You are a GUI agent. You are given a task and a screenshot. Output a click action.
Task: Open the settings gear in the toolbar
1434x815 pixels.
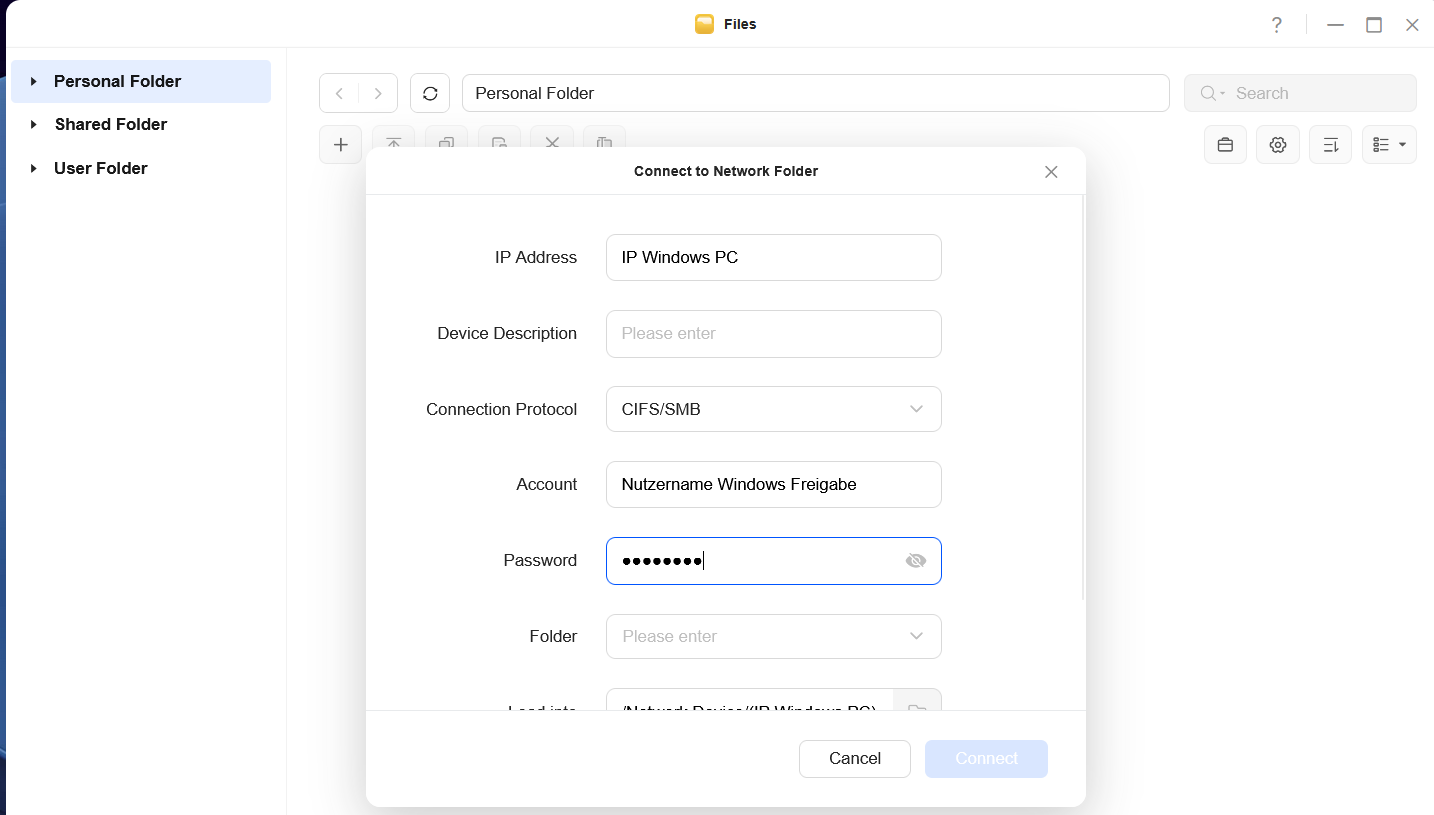[1277, 145]
